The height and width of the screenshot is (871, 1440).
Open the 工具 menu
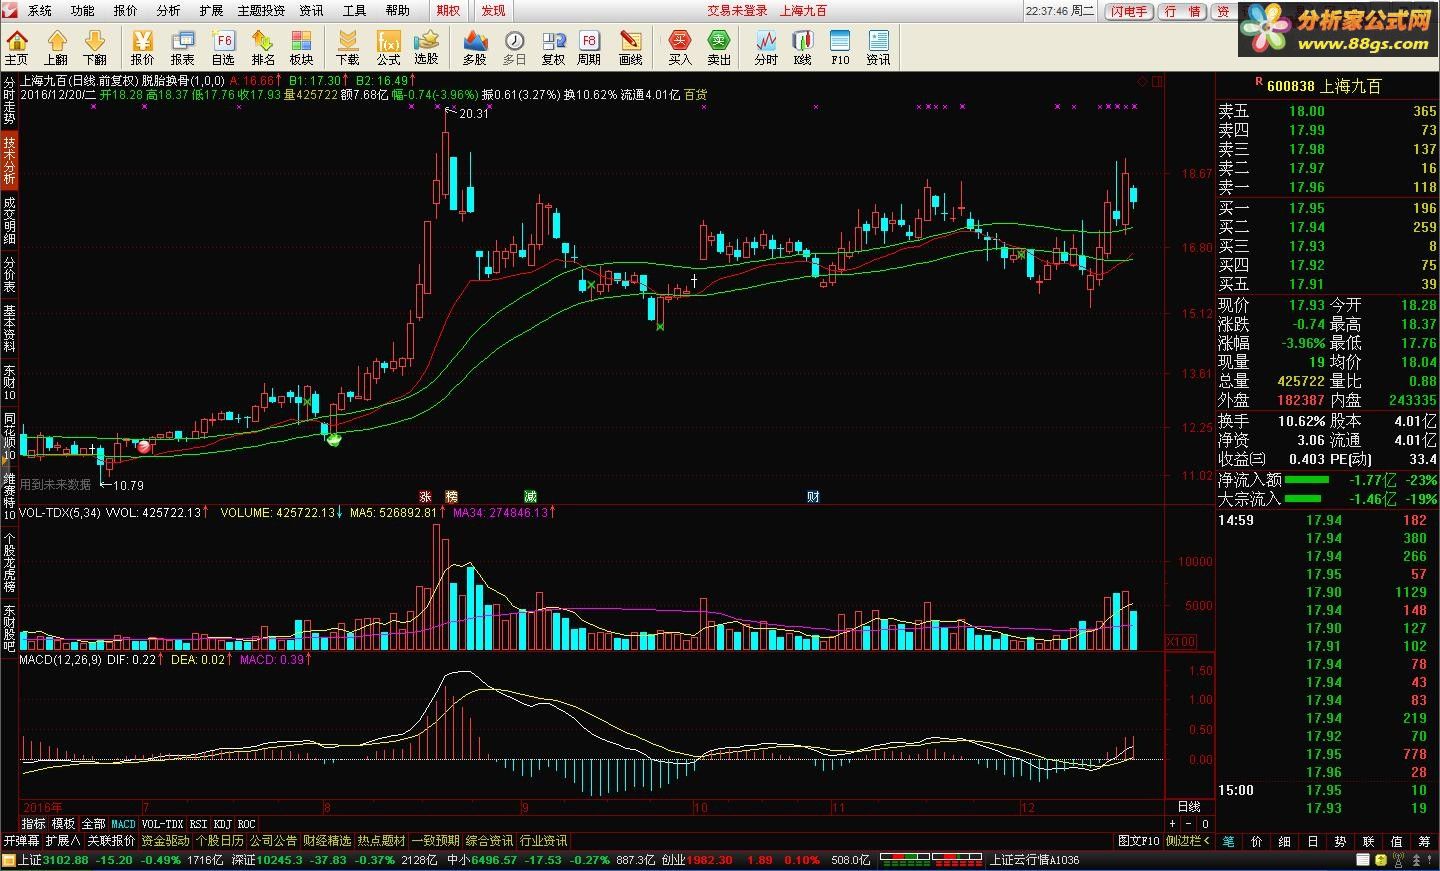[x=355, y=10]
